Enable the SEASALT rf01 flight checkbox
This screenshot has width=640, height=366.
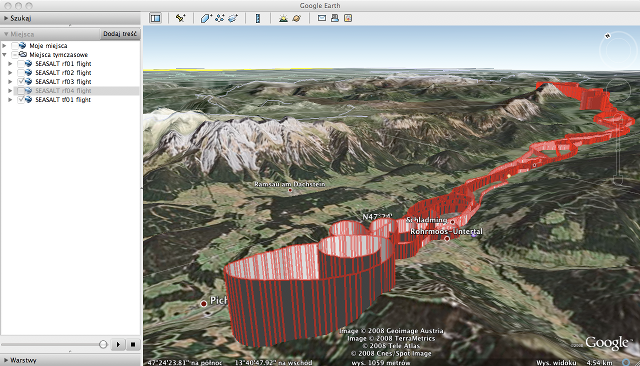tap(21, 64)
